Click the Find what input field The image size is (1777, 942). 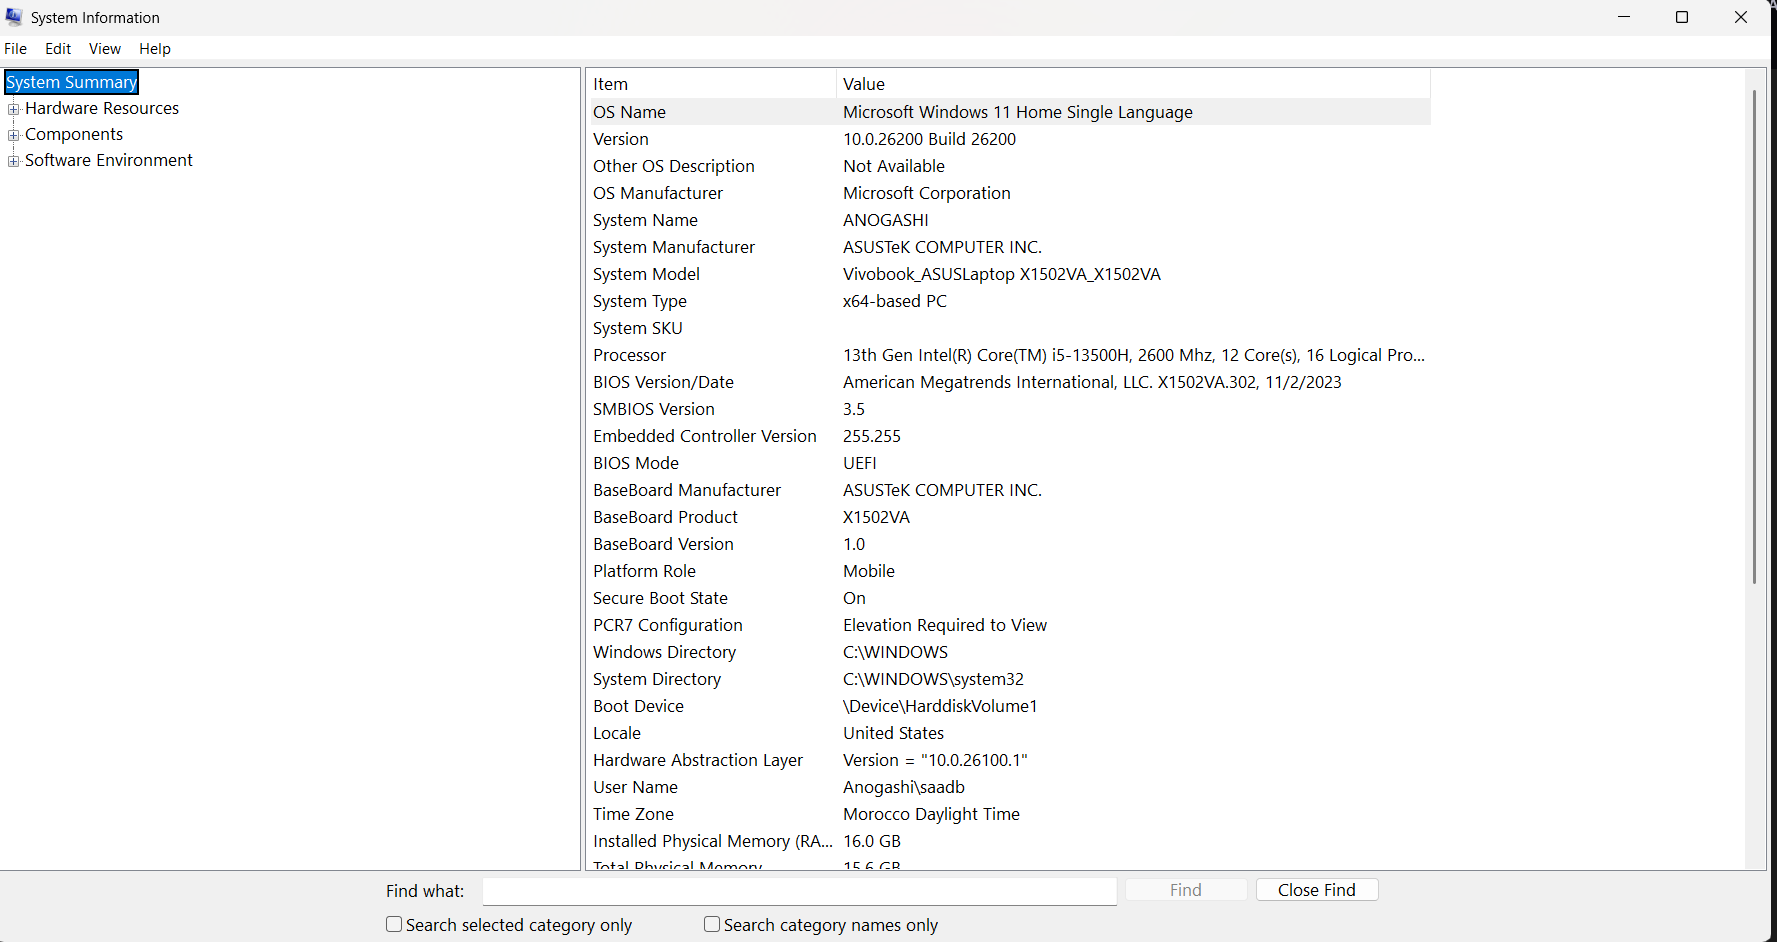tap(799, 891)
